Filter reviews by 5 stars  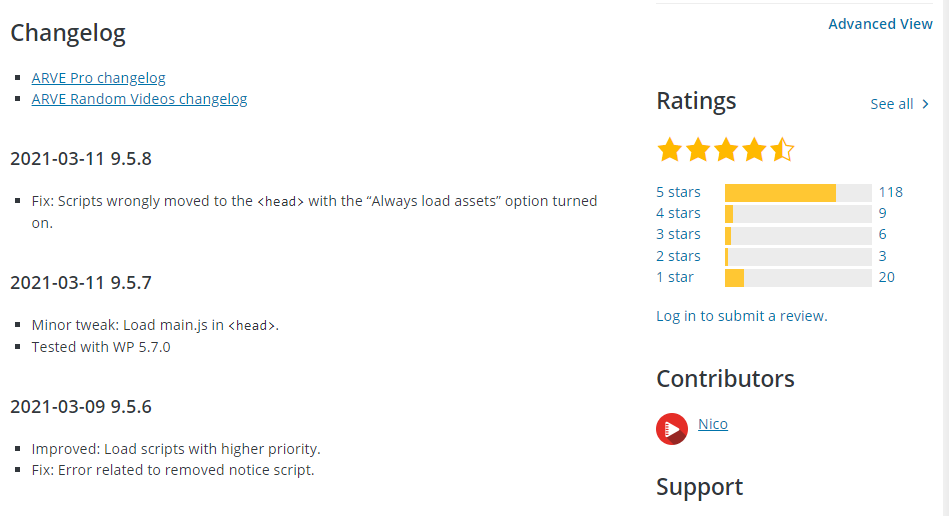click(x=678, y=192)
